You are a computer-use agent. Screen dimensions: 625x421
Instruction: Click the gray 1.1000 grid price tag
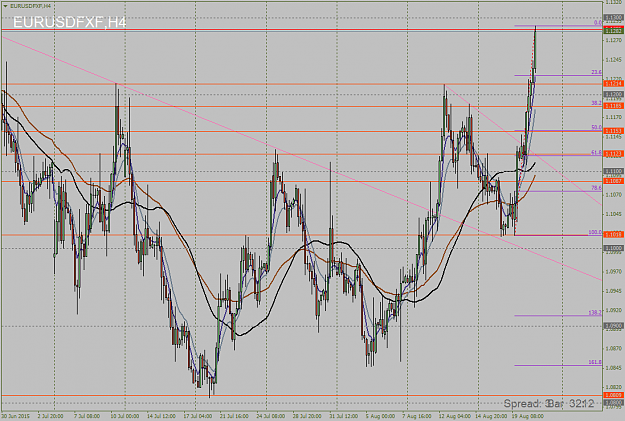tap(614, 248)
